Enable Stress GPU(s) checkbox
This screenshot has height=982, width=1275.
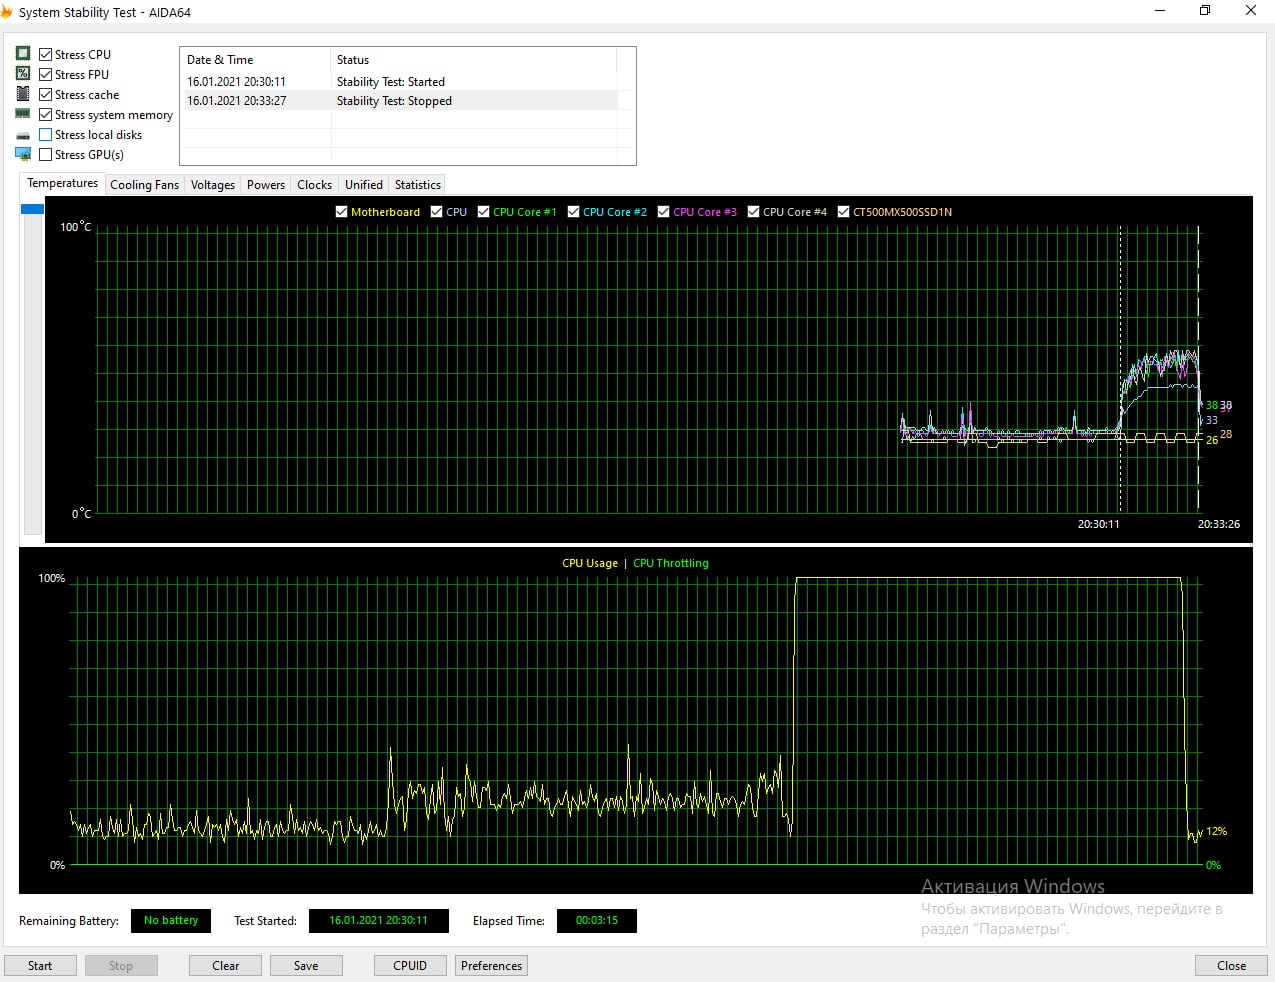[45, 154]
